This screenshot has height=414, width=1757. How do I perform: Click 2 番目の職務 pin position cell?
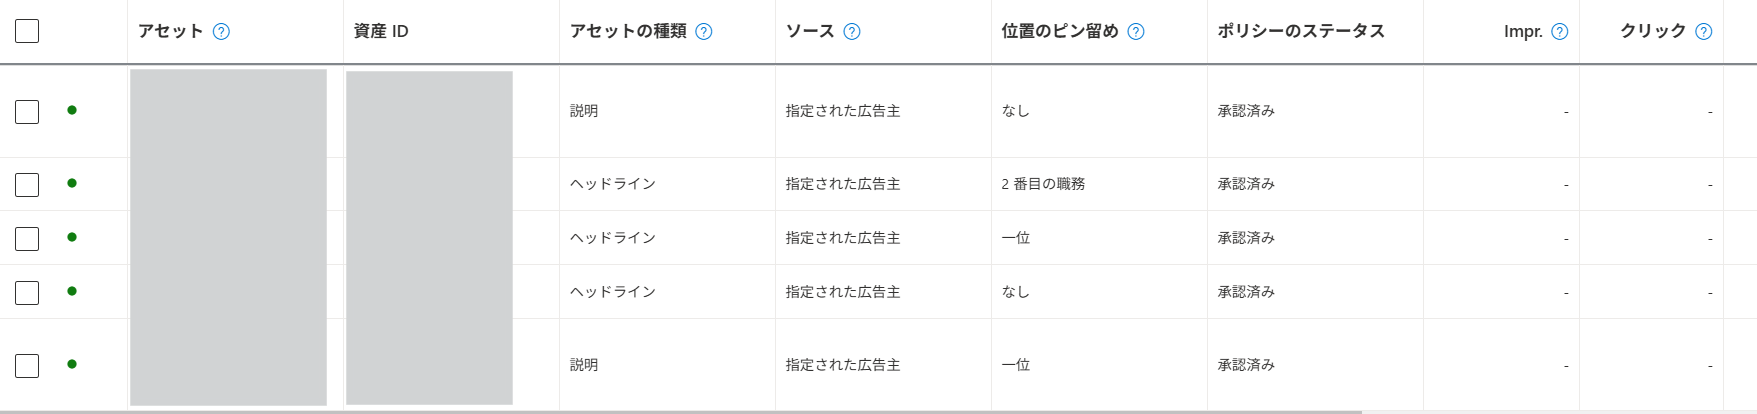(x=1043, y=184)
